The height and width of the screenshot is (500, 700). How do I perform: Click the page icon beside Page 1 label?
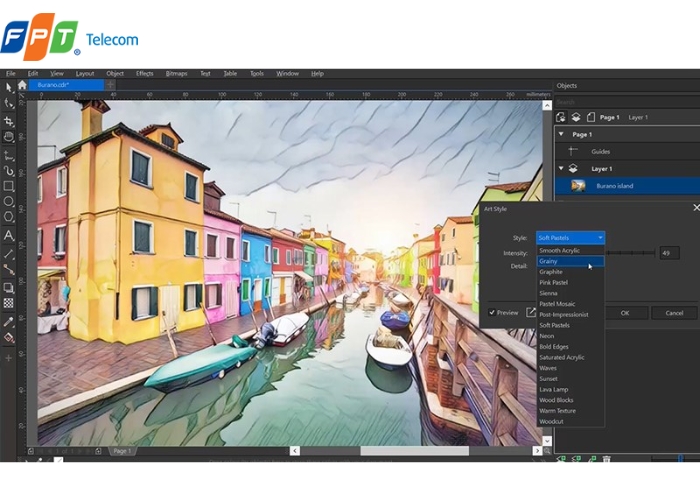click(591, 117)
